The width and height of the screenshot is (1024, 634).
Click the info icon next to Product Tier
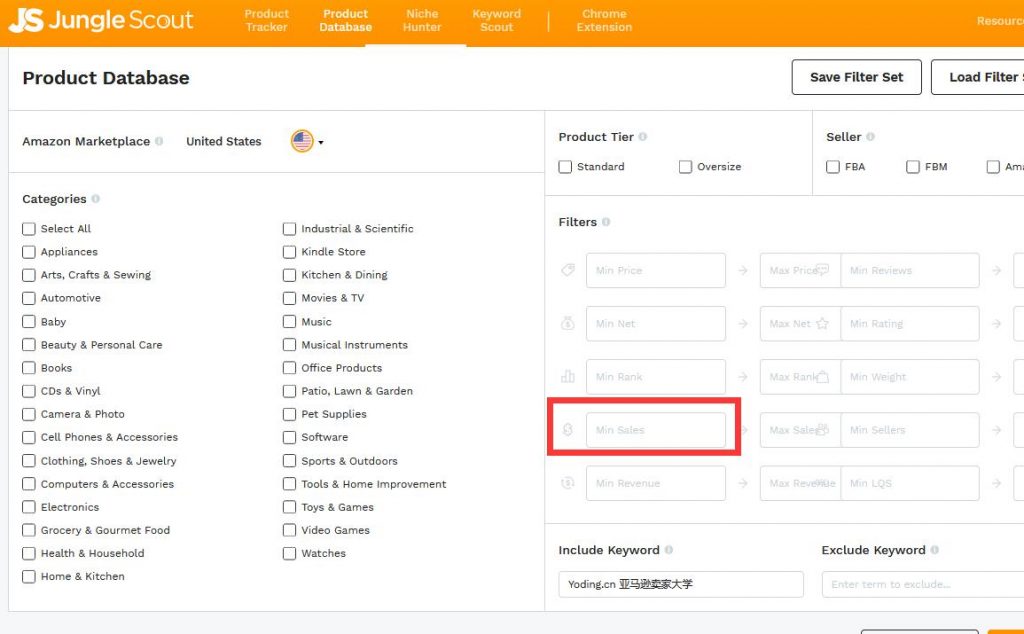tap(643, 137)
